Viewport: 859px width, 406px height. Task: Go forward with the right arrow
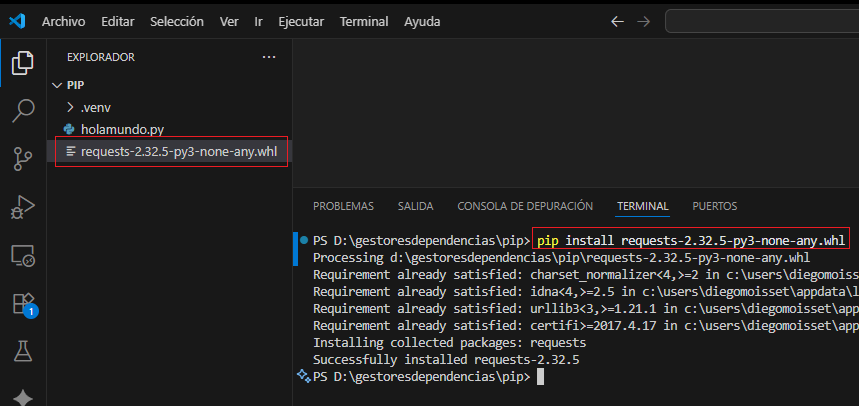[x=645, y=21]
